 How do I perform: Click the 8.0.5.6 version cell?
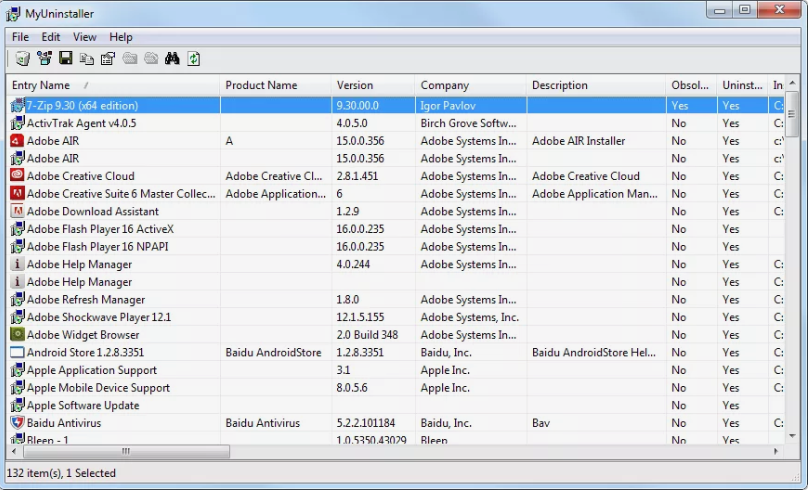coord(352,388)
